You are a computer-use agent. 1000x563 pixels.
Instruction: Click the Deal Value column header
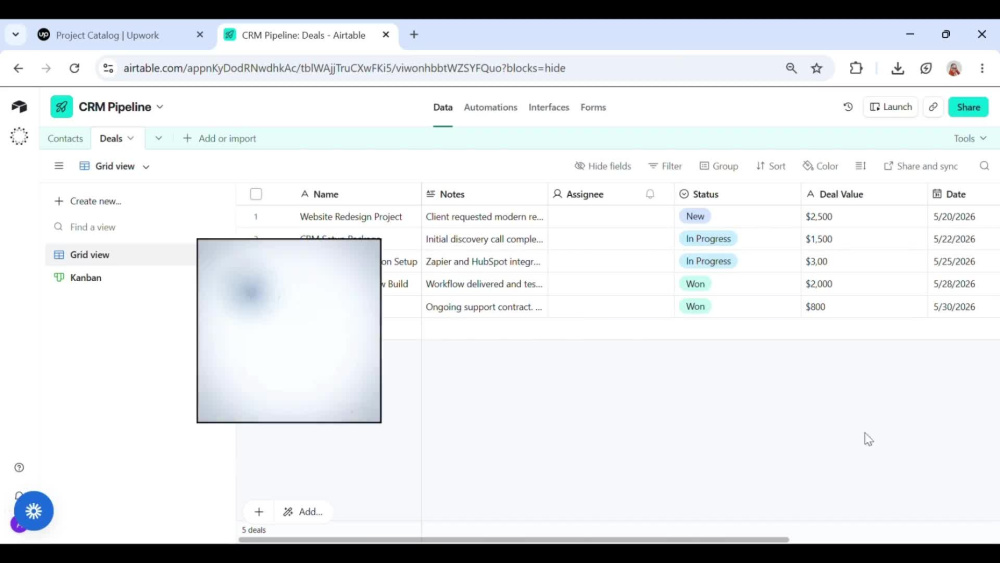[864, 194]
